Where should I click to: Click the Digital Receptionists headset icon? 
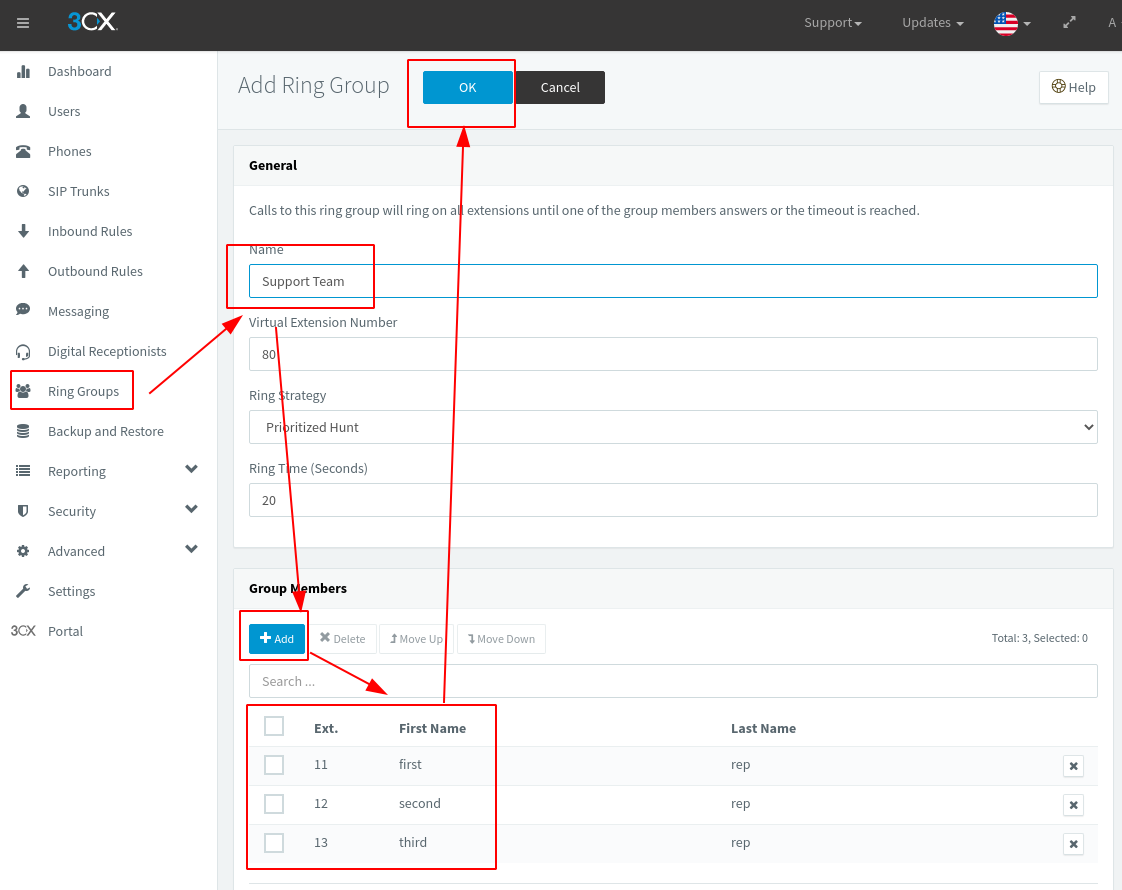click(23, 351)
